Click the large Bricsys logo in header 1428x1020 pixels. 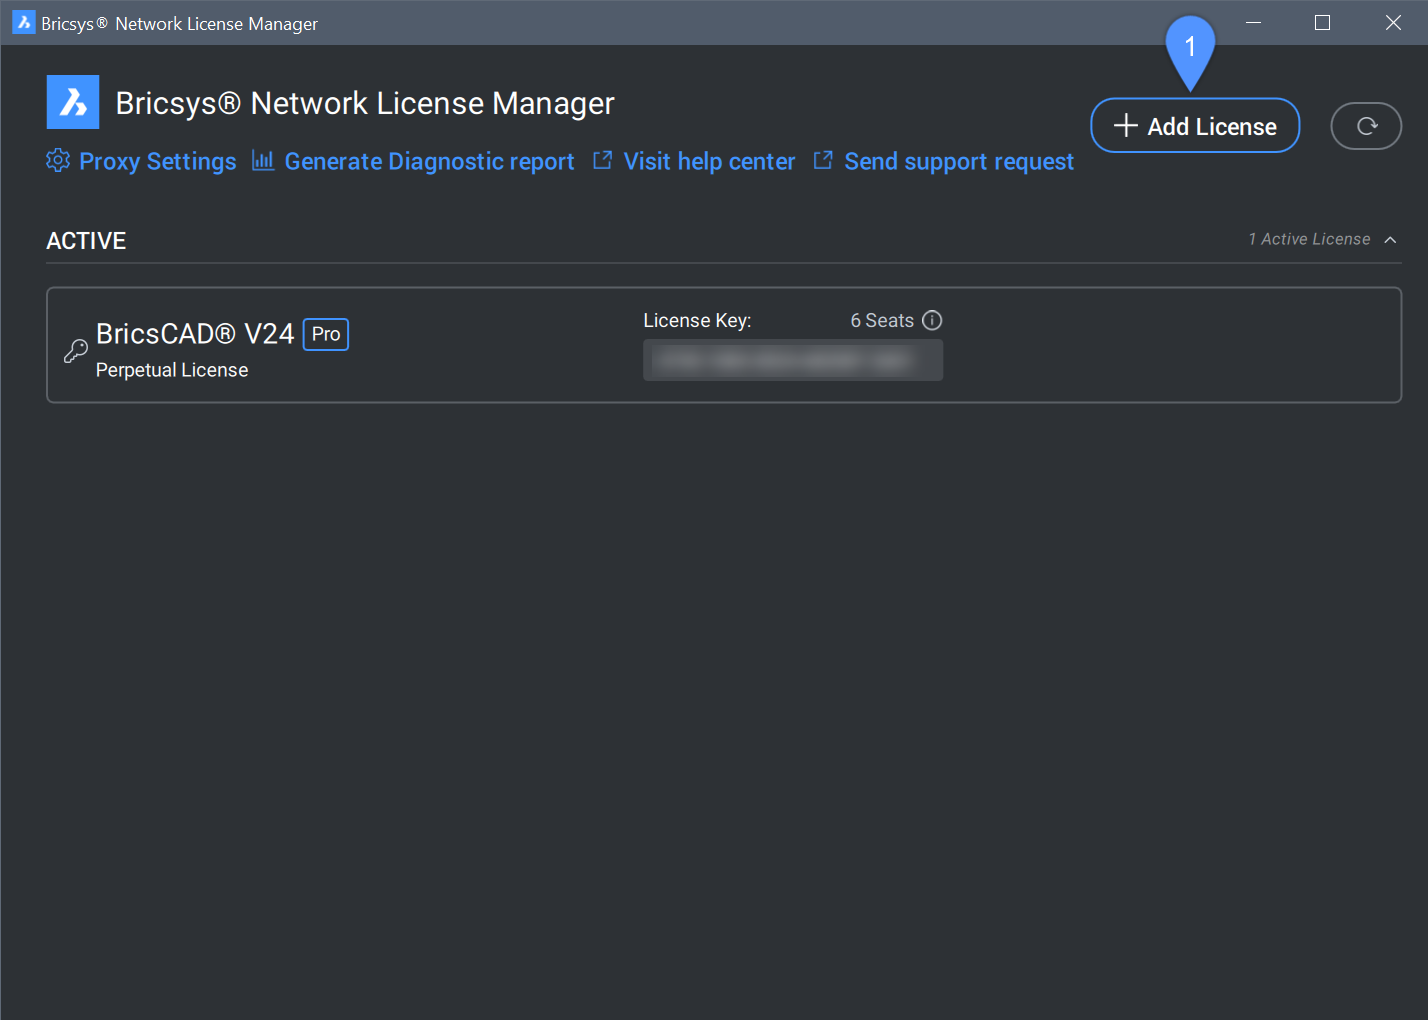[x=73, y=102]
